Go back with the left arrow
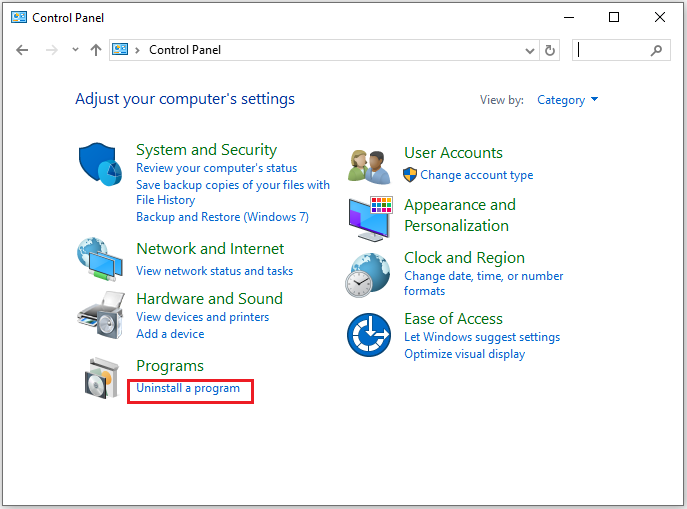The image size is (687, 509). pyautogui.click(x=22, y=50)
